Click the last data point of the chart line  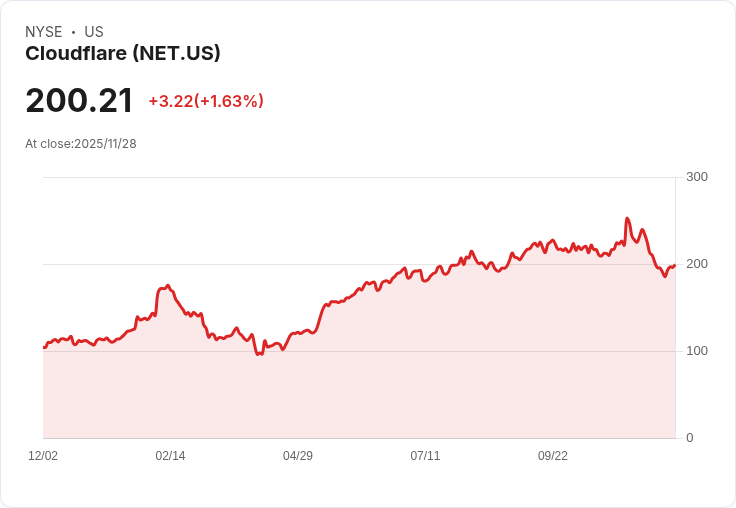point(675,266)
